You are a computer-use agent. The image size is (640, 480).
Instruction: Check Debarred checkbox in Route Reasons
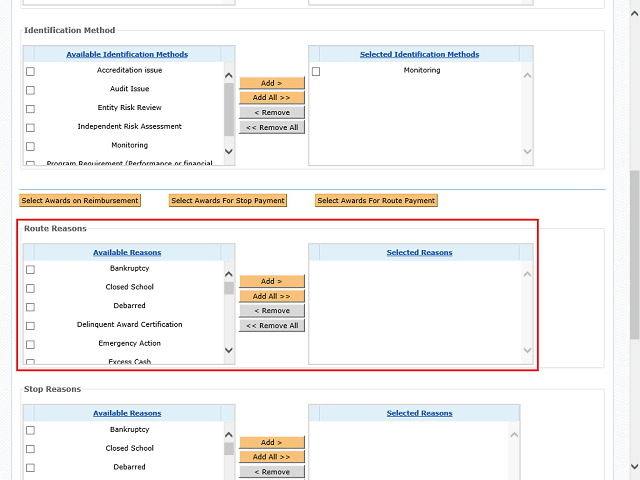[x=30, y=307]
